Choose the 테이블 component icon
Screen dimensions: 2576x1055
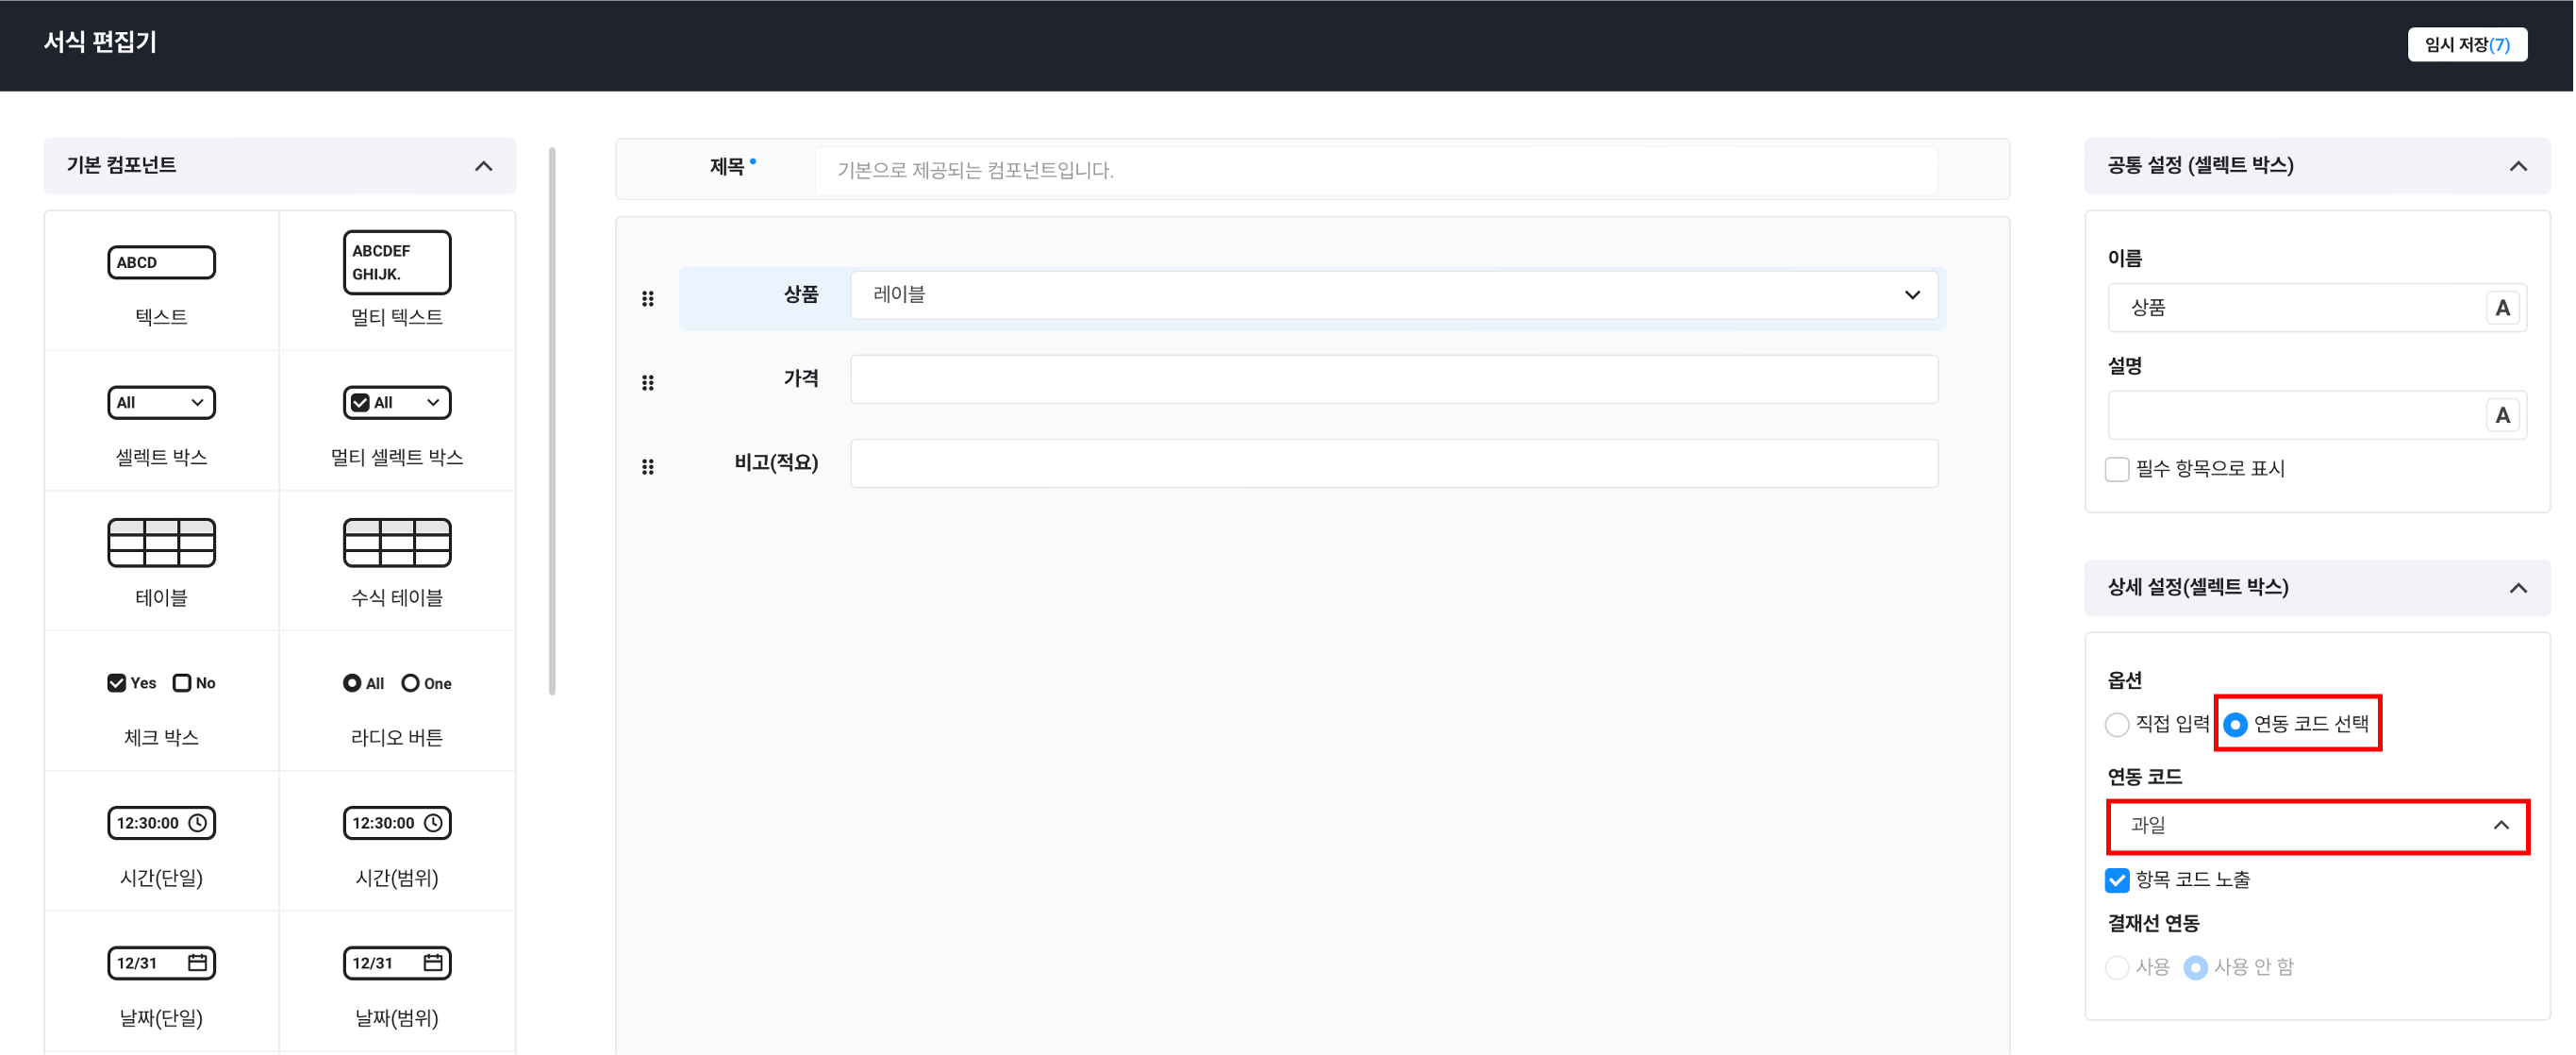(x=161, y=542)
